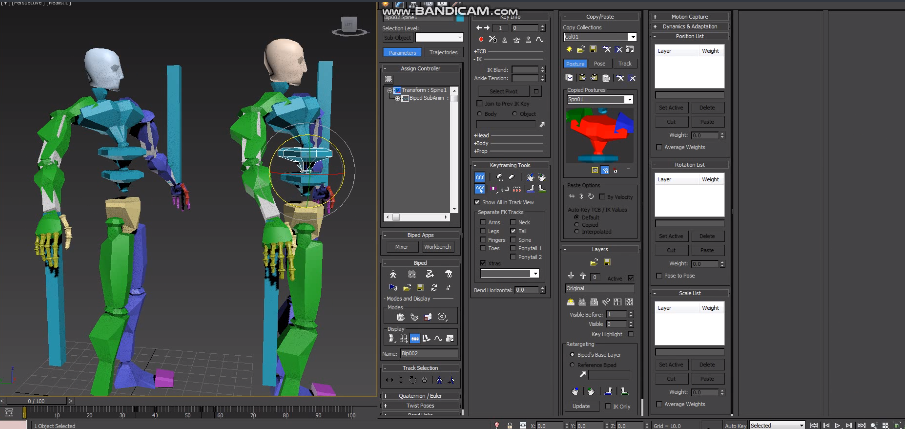Screen dimensions: 905x429
Task: Click the Trajectories curve icon in Key Info
Action: pos(539,40)
